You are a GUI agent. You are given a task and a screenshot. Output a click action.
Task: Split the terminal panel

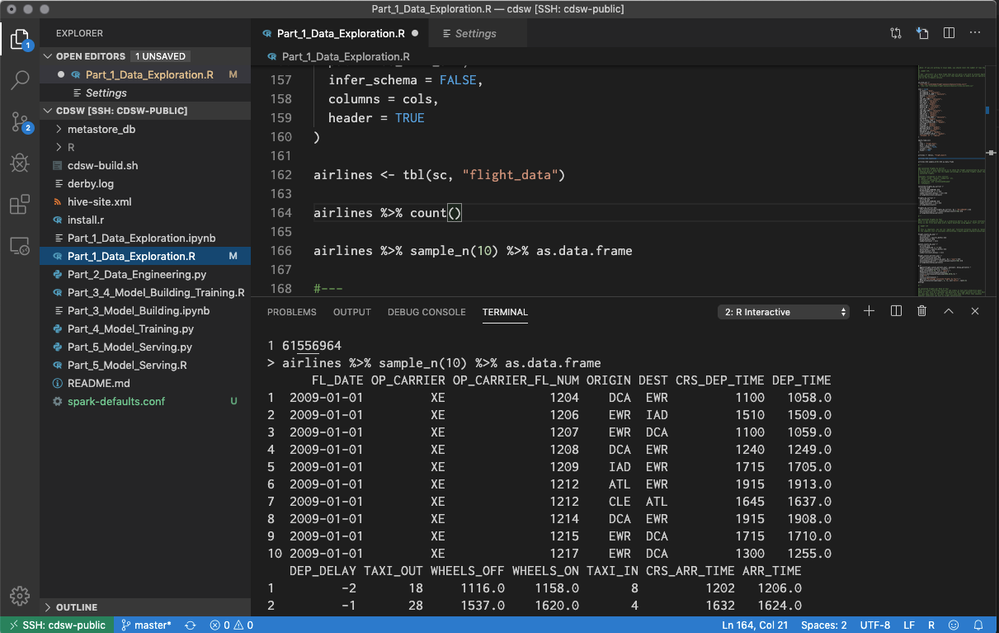coord(896,311)
